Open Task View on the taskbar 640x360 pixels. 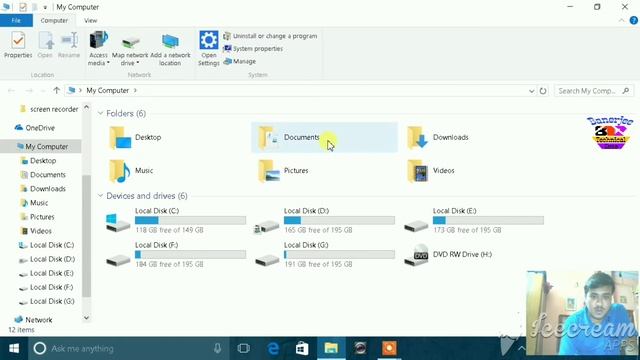[x=244, y=348]
